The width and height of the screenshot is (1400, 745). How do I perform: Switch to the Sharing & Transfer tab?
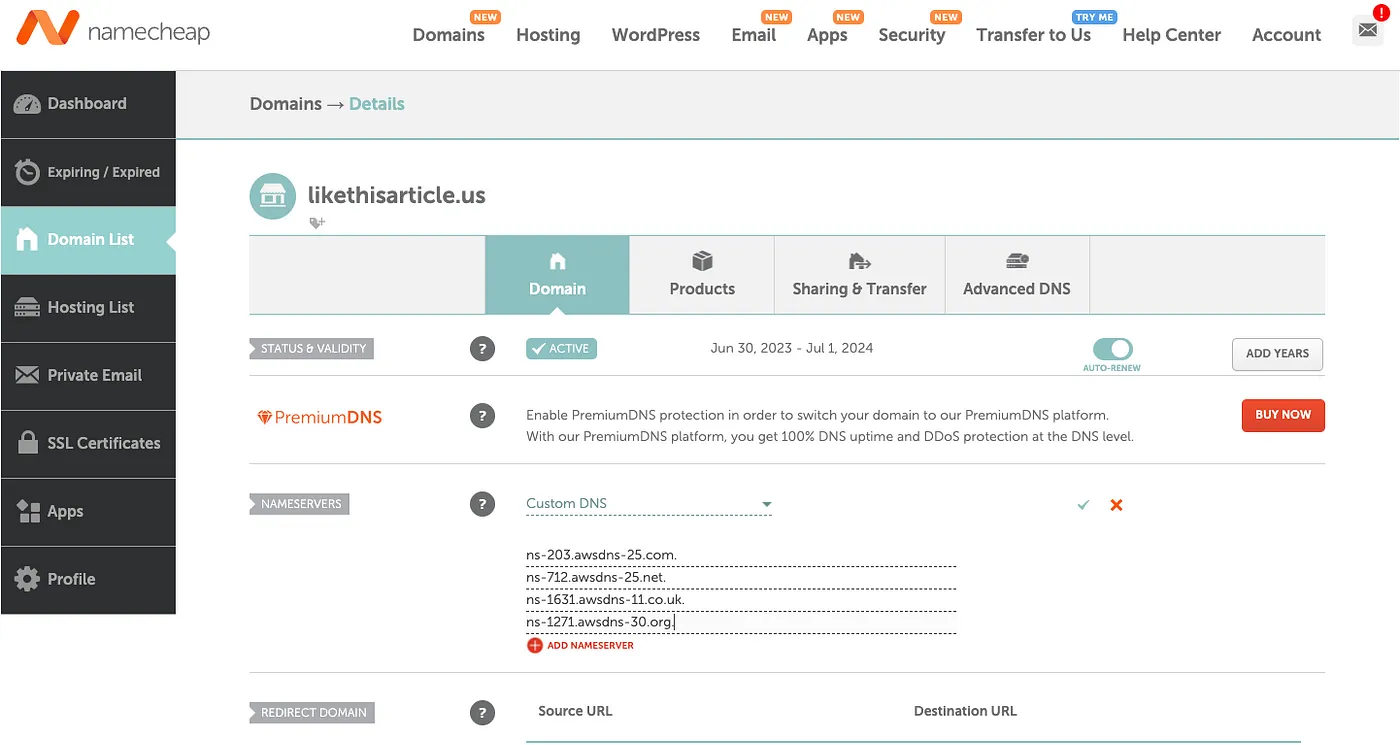[x=859, y=275]
